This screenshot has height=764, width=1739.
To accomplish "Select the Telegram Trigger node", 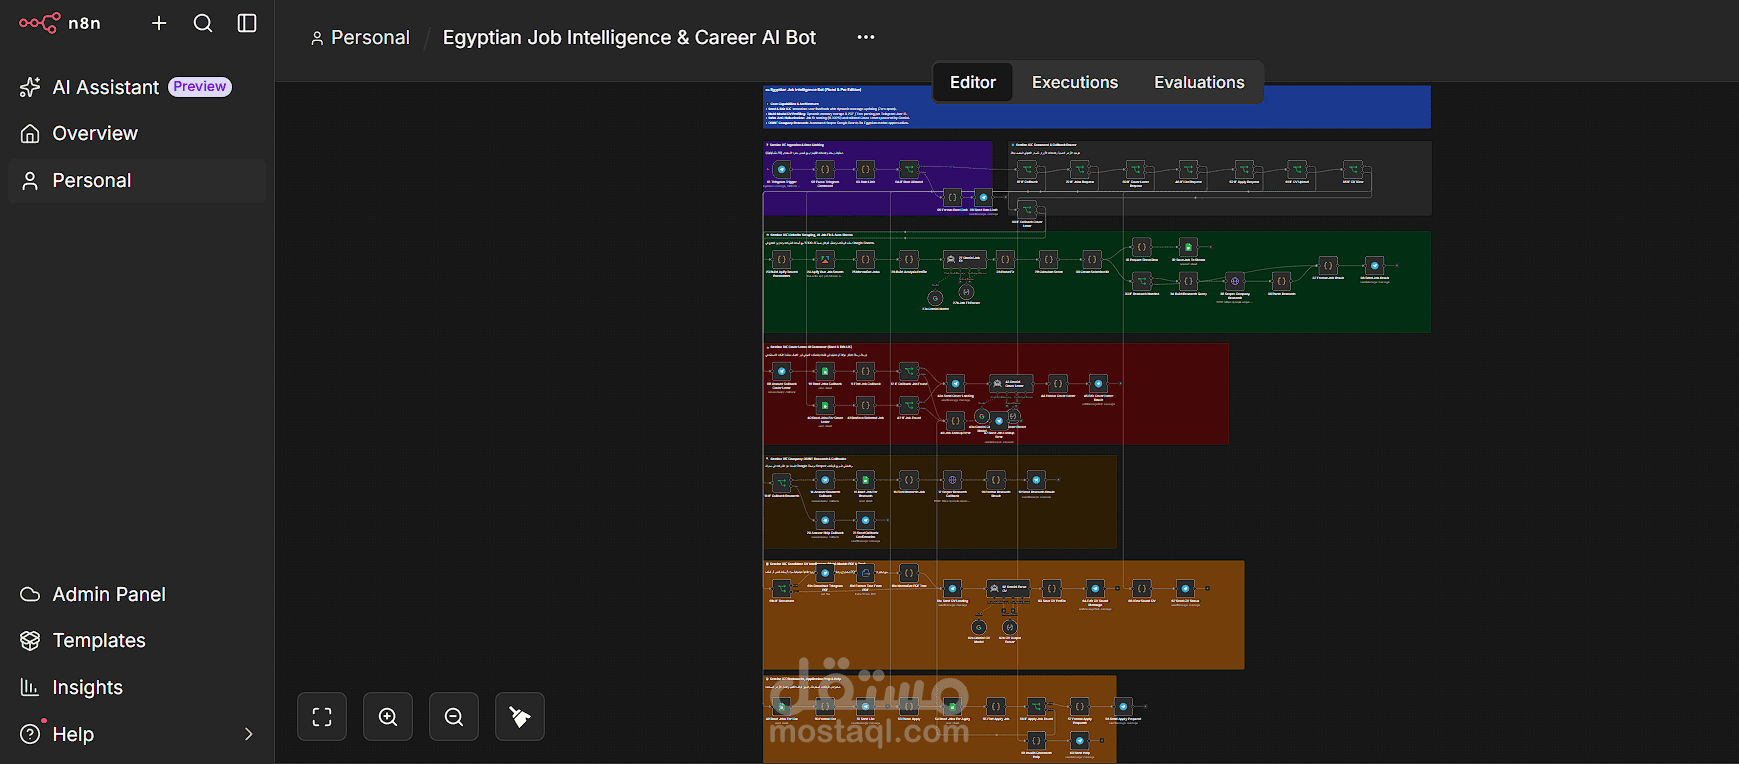I will pos(782,169).
